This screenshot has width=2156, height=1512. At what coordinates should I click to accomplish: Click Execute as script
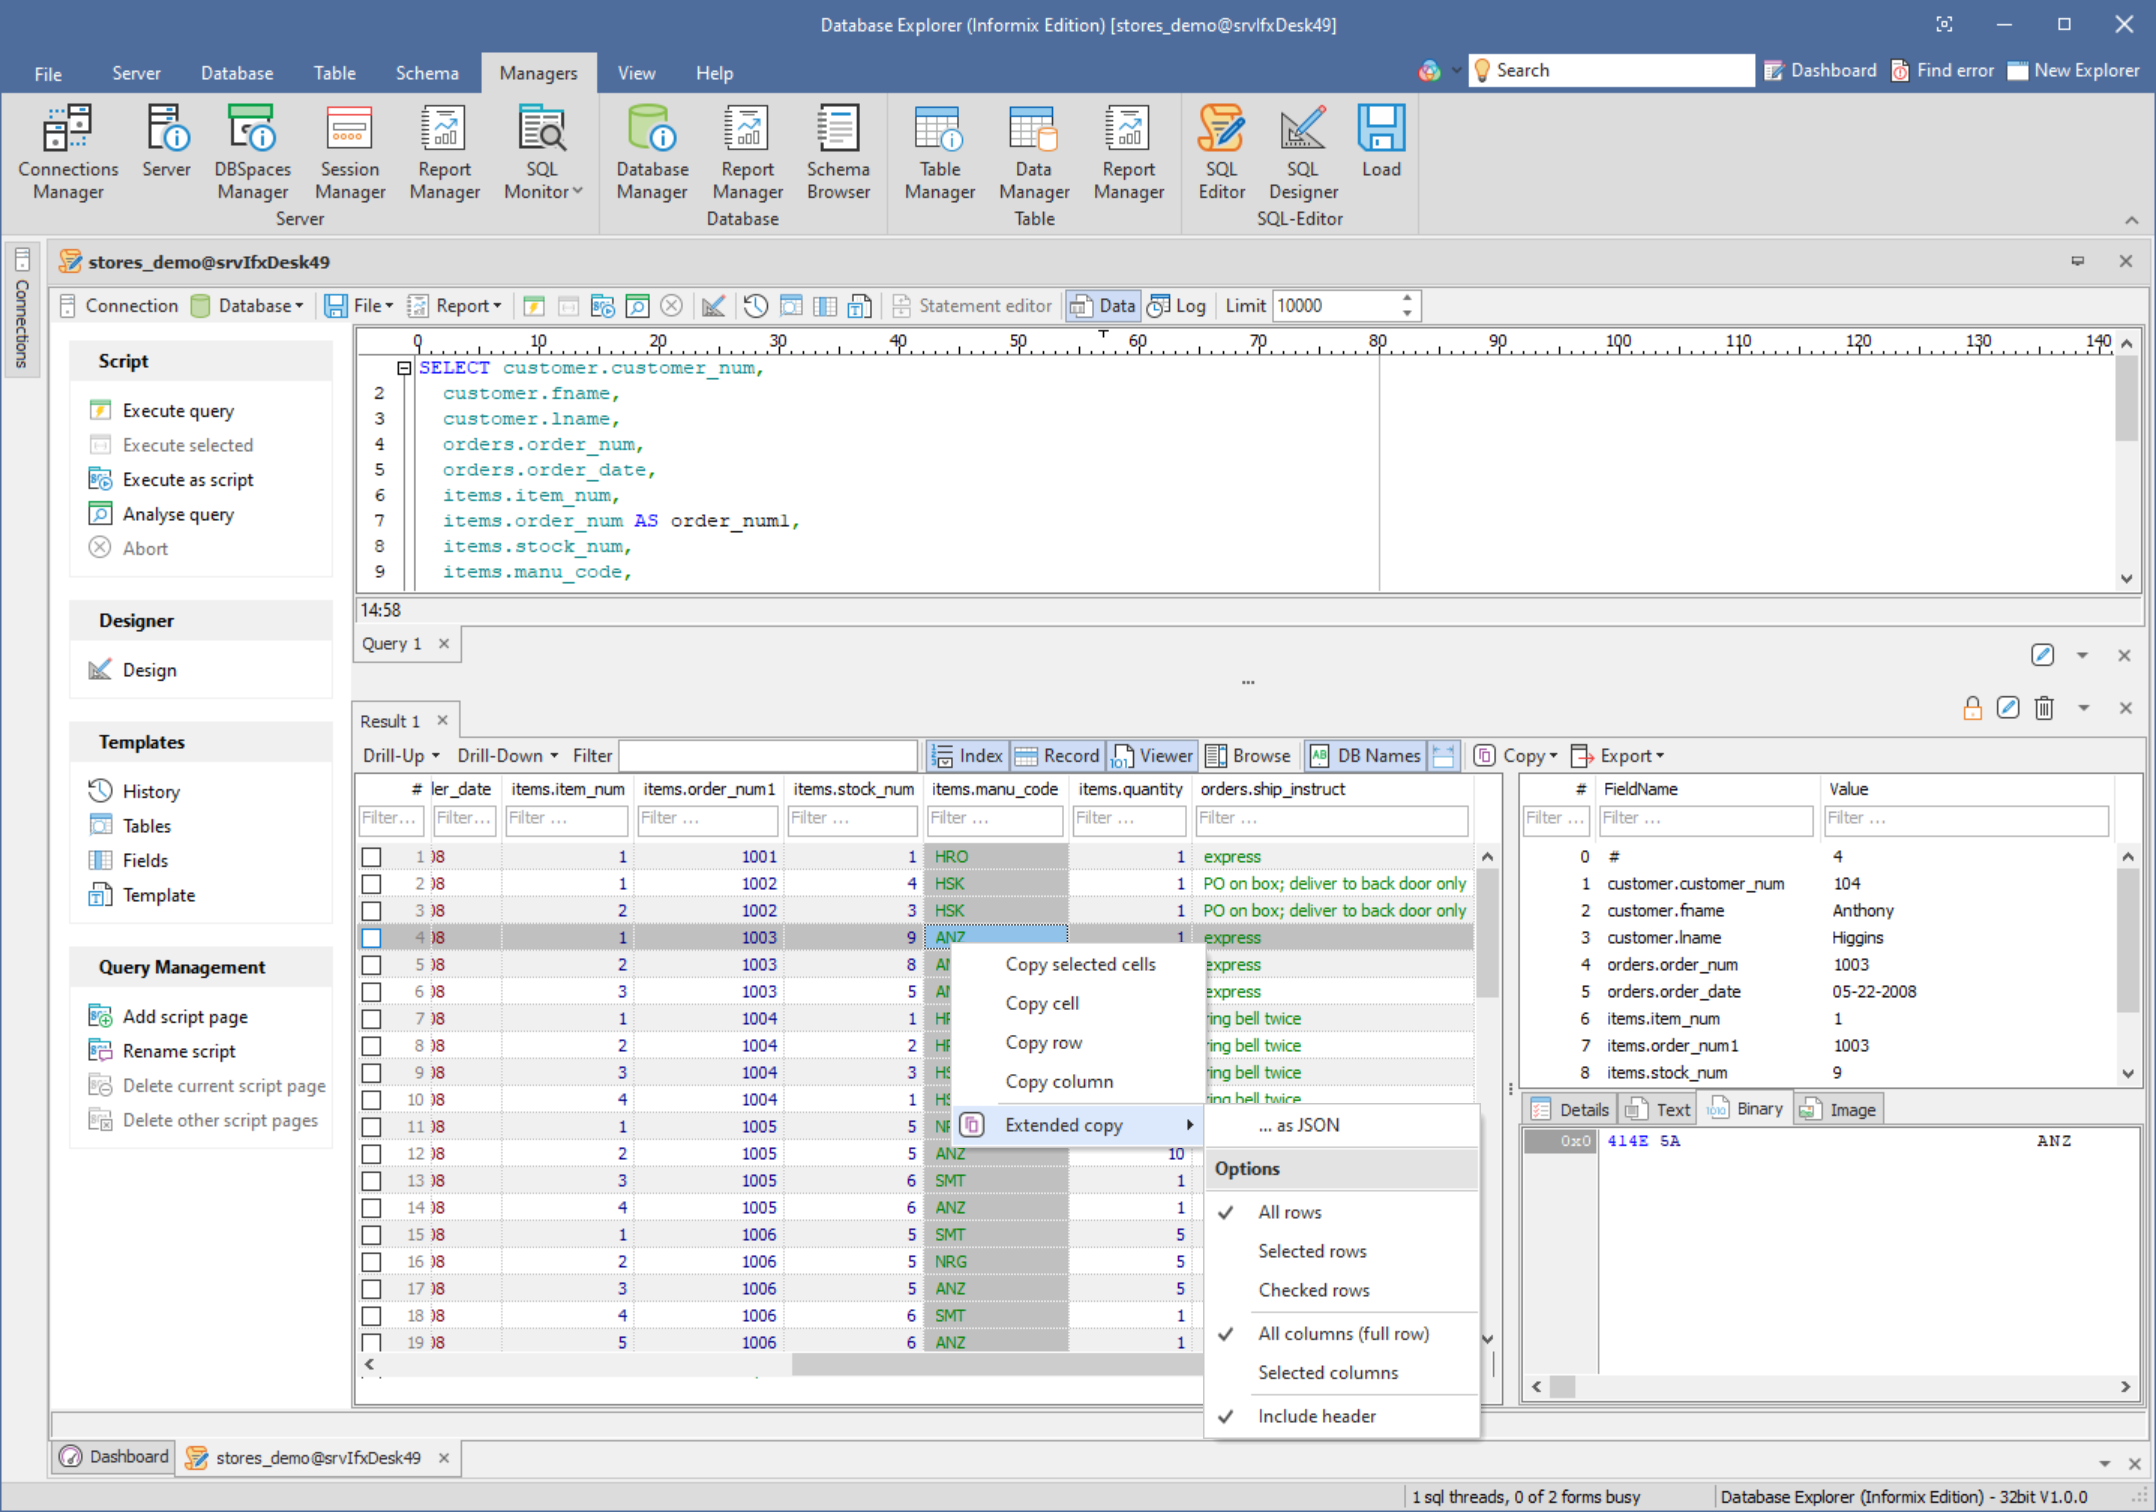coord(172,480)
